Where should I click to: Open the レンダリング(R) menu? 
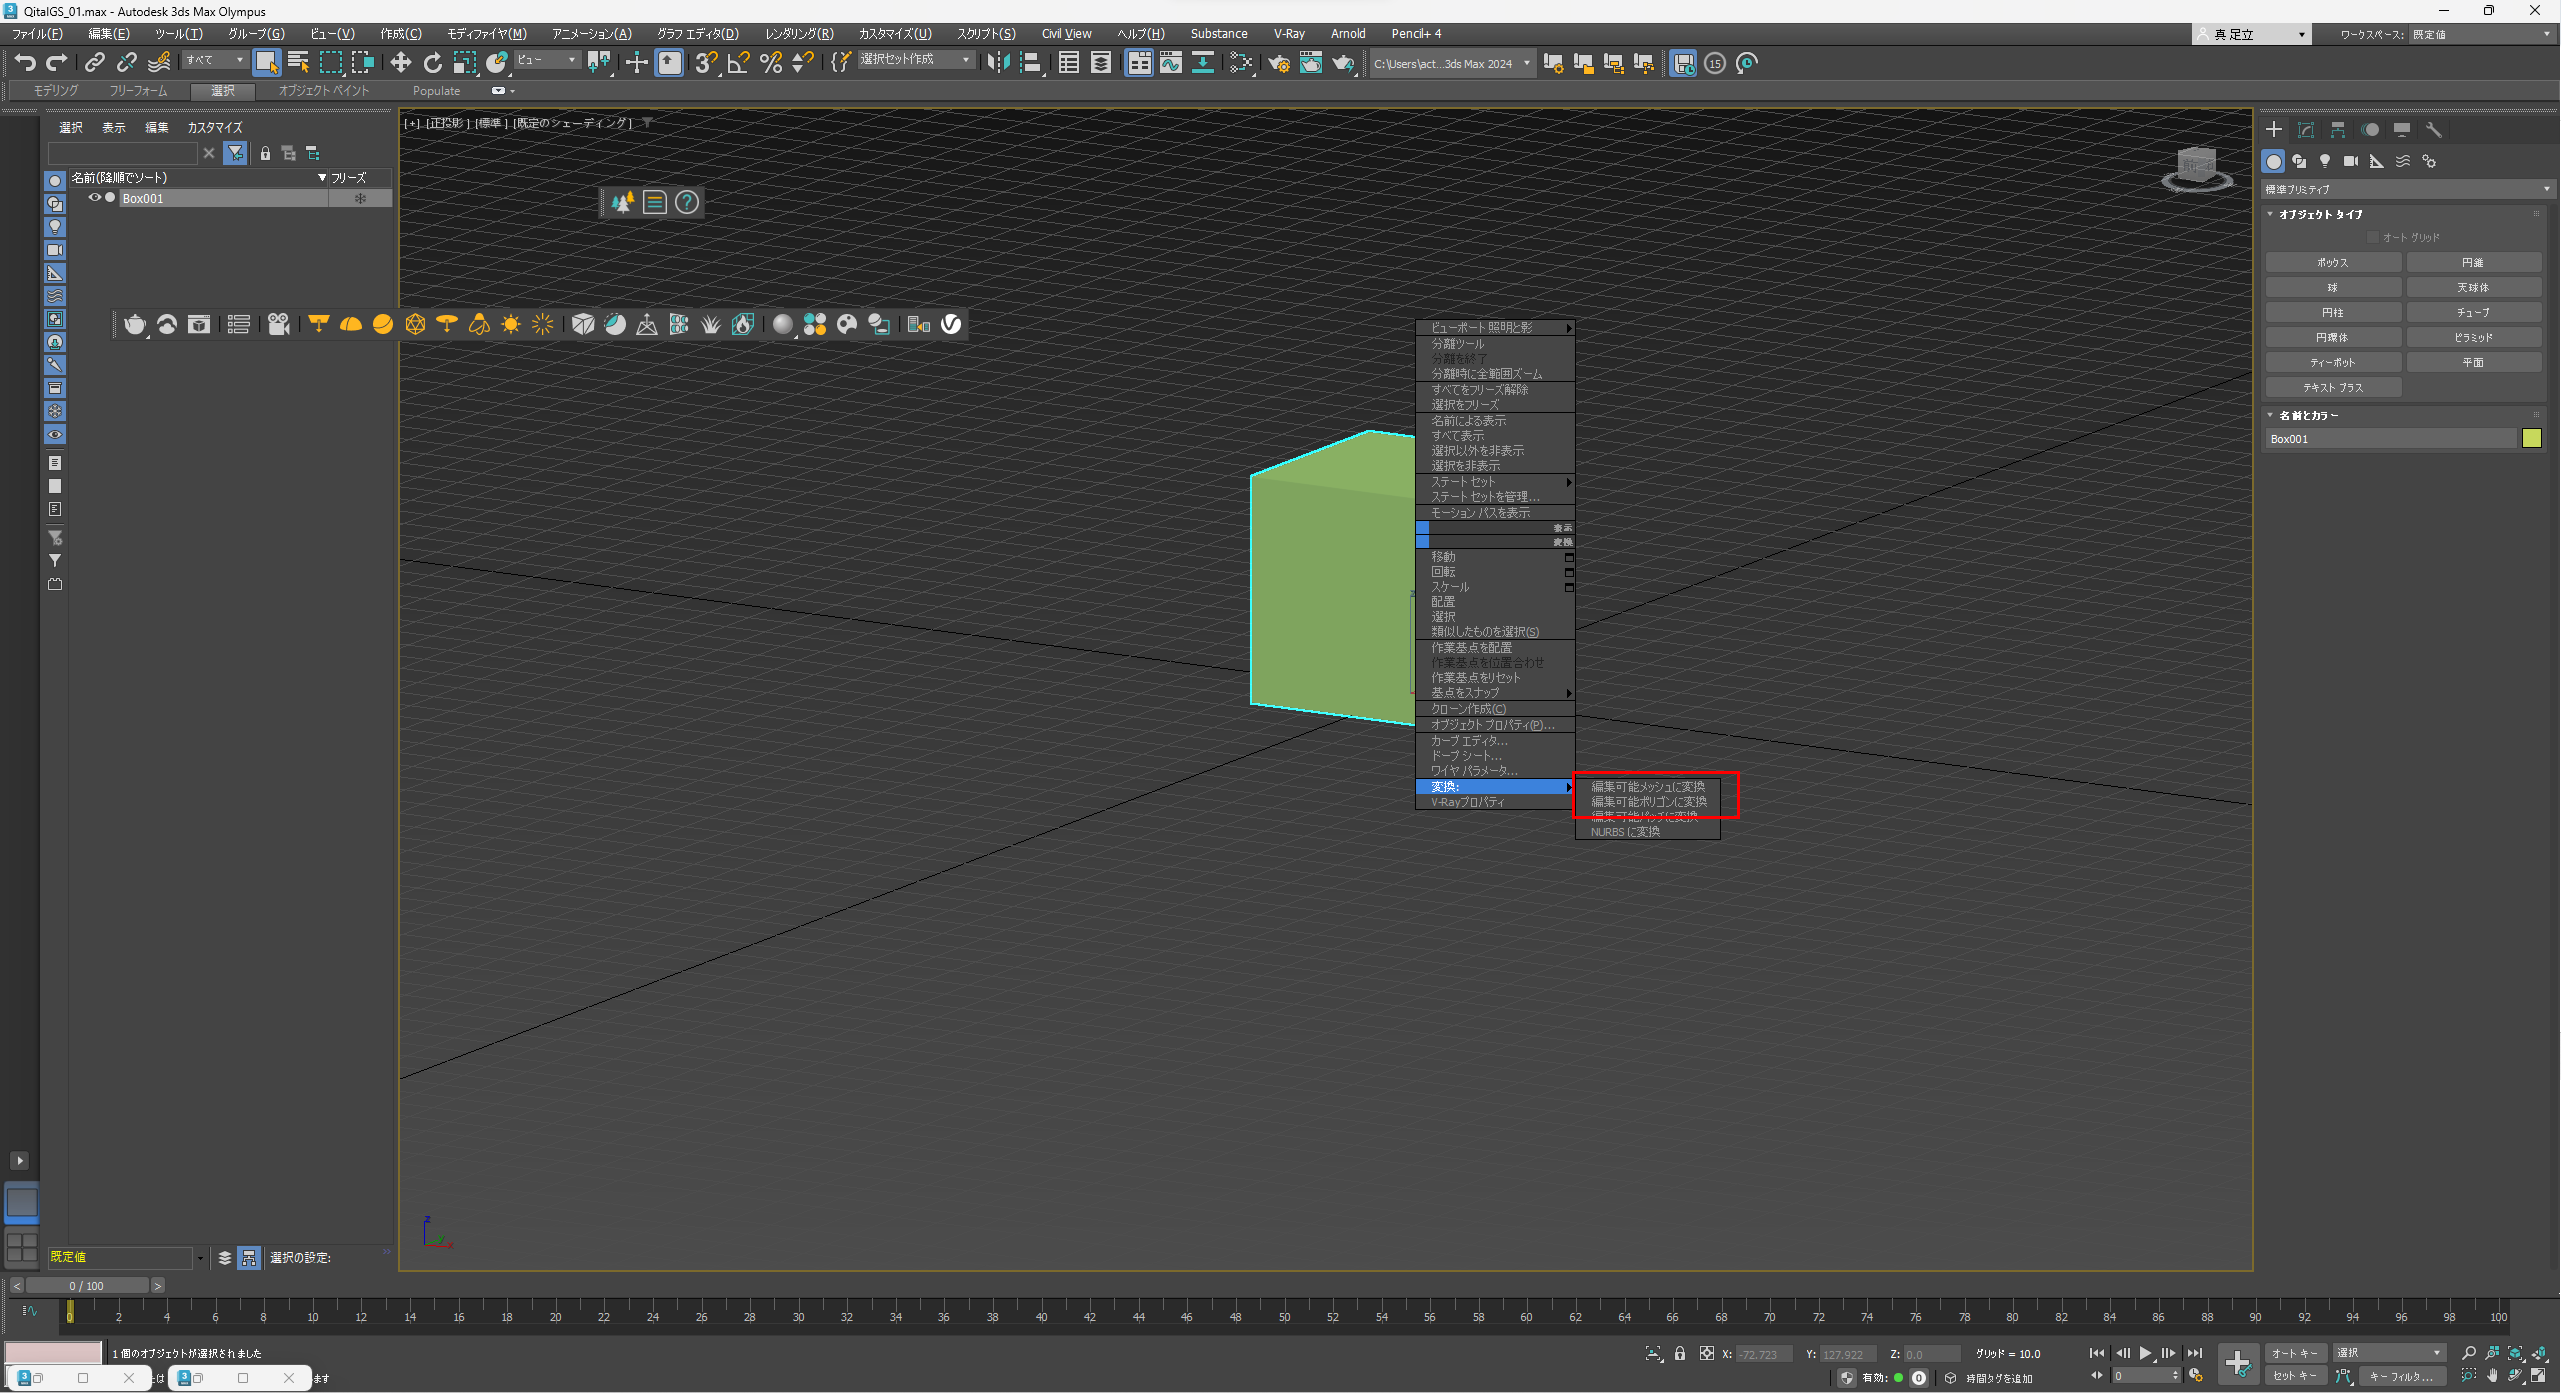tap(798, 34)
